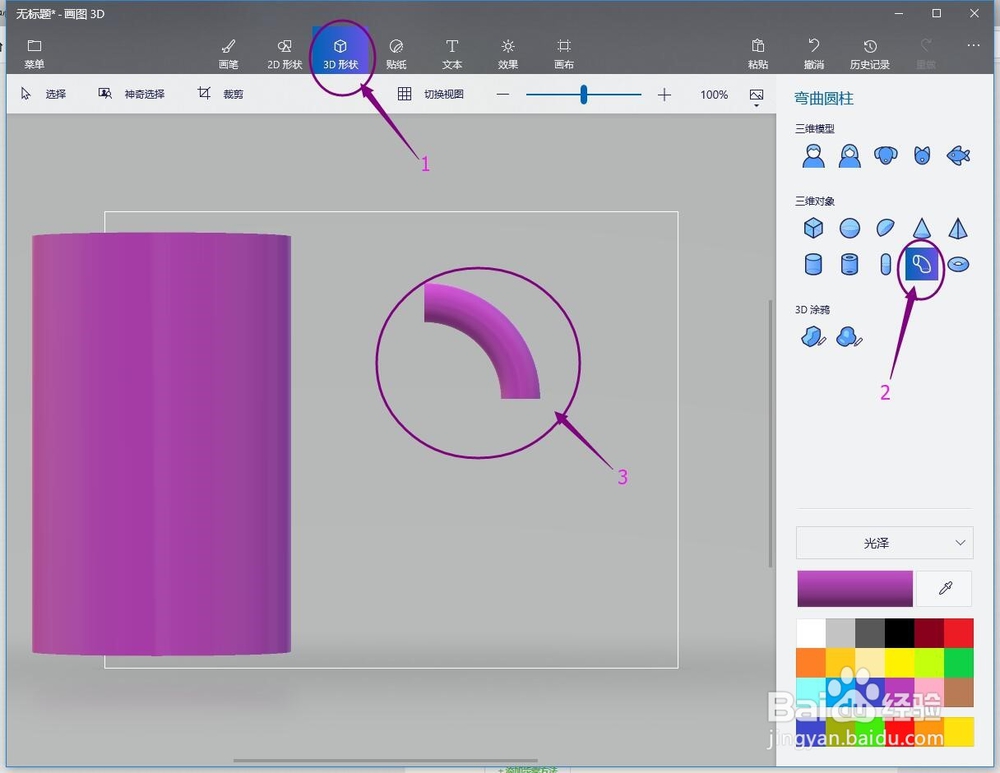Viewport: 1000px width, 773px height.
Task: Open the 光泽 material dropdown
Action: click(885, 543)
